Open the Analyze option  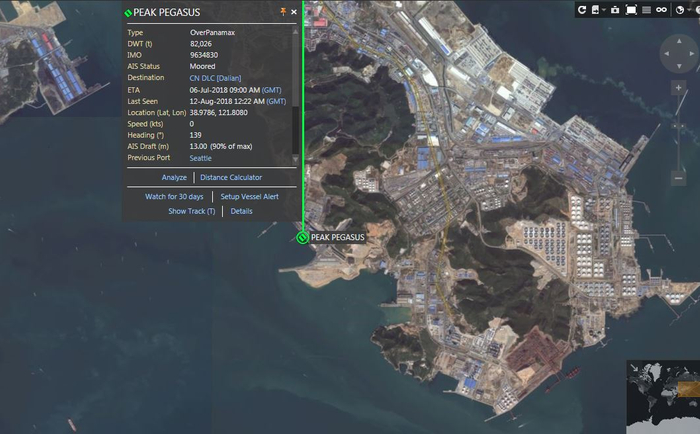(174, 177)
